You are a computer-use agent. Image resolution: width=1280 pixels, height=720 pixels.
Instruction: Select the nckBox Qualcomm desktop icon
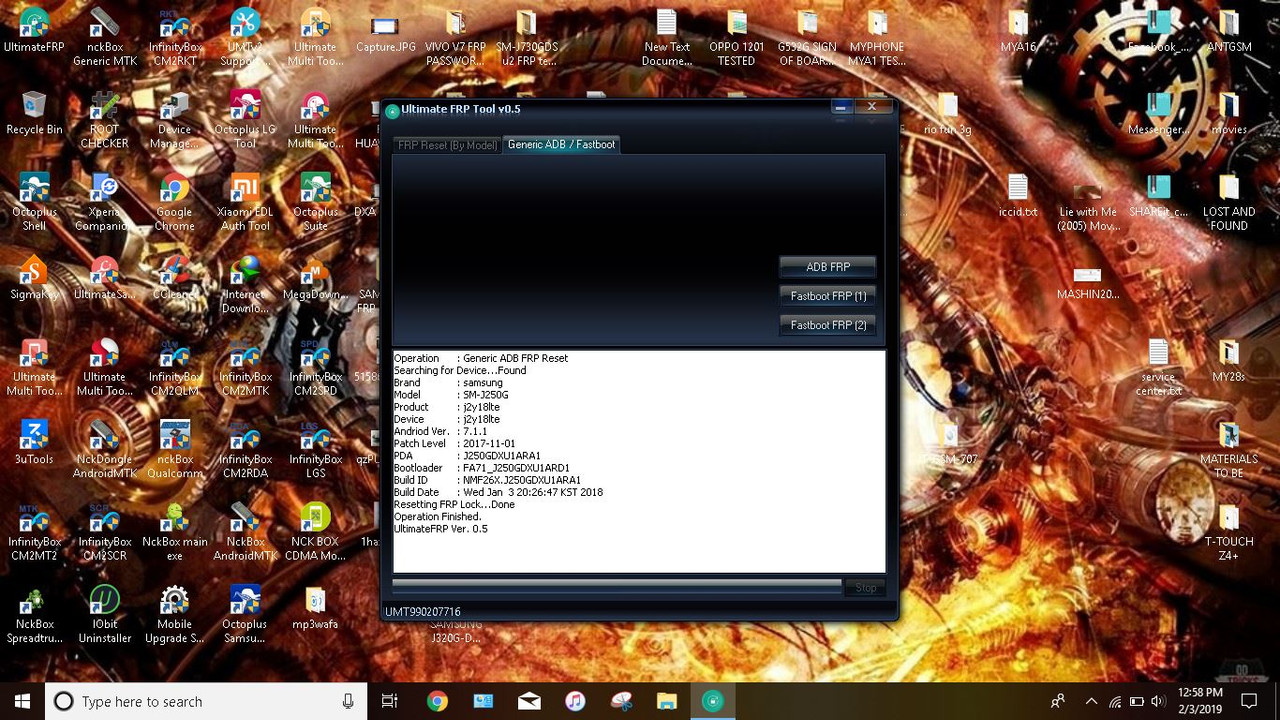click(175, 449)
